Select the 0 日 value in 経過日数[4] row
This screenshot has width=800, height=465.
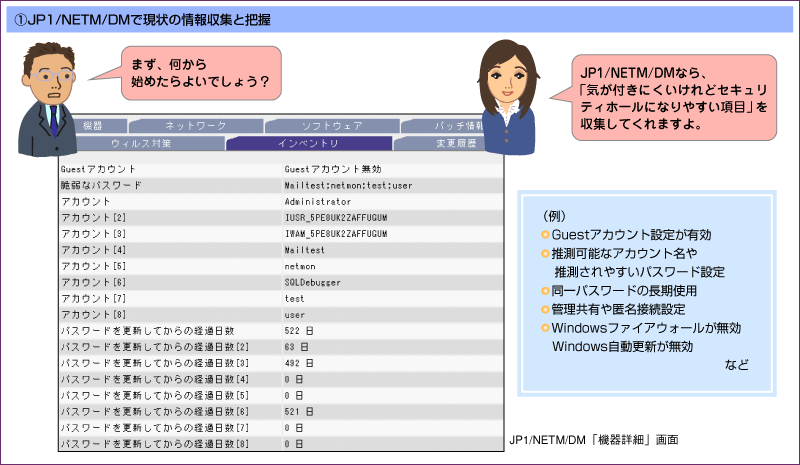pos(293,379)
